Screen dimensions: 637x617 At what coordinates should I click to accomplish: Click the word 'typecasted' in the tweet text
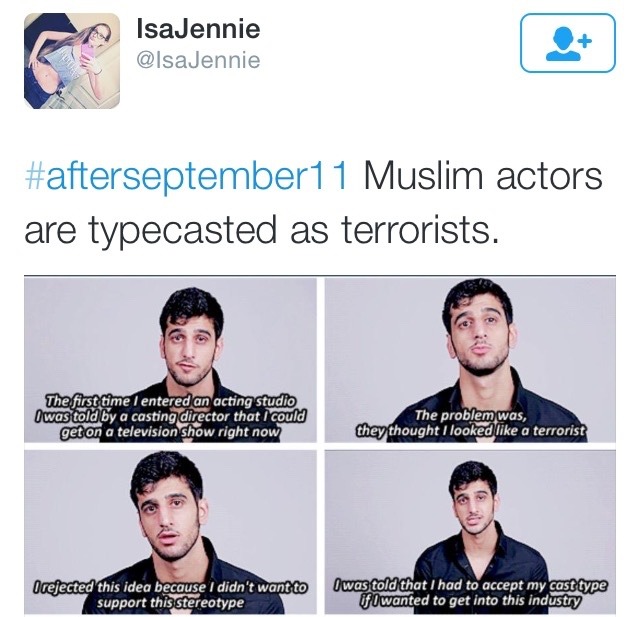[184, 231]
